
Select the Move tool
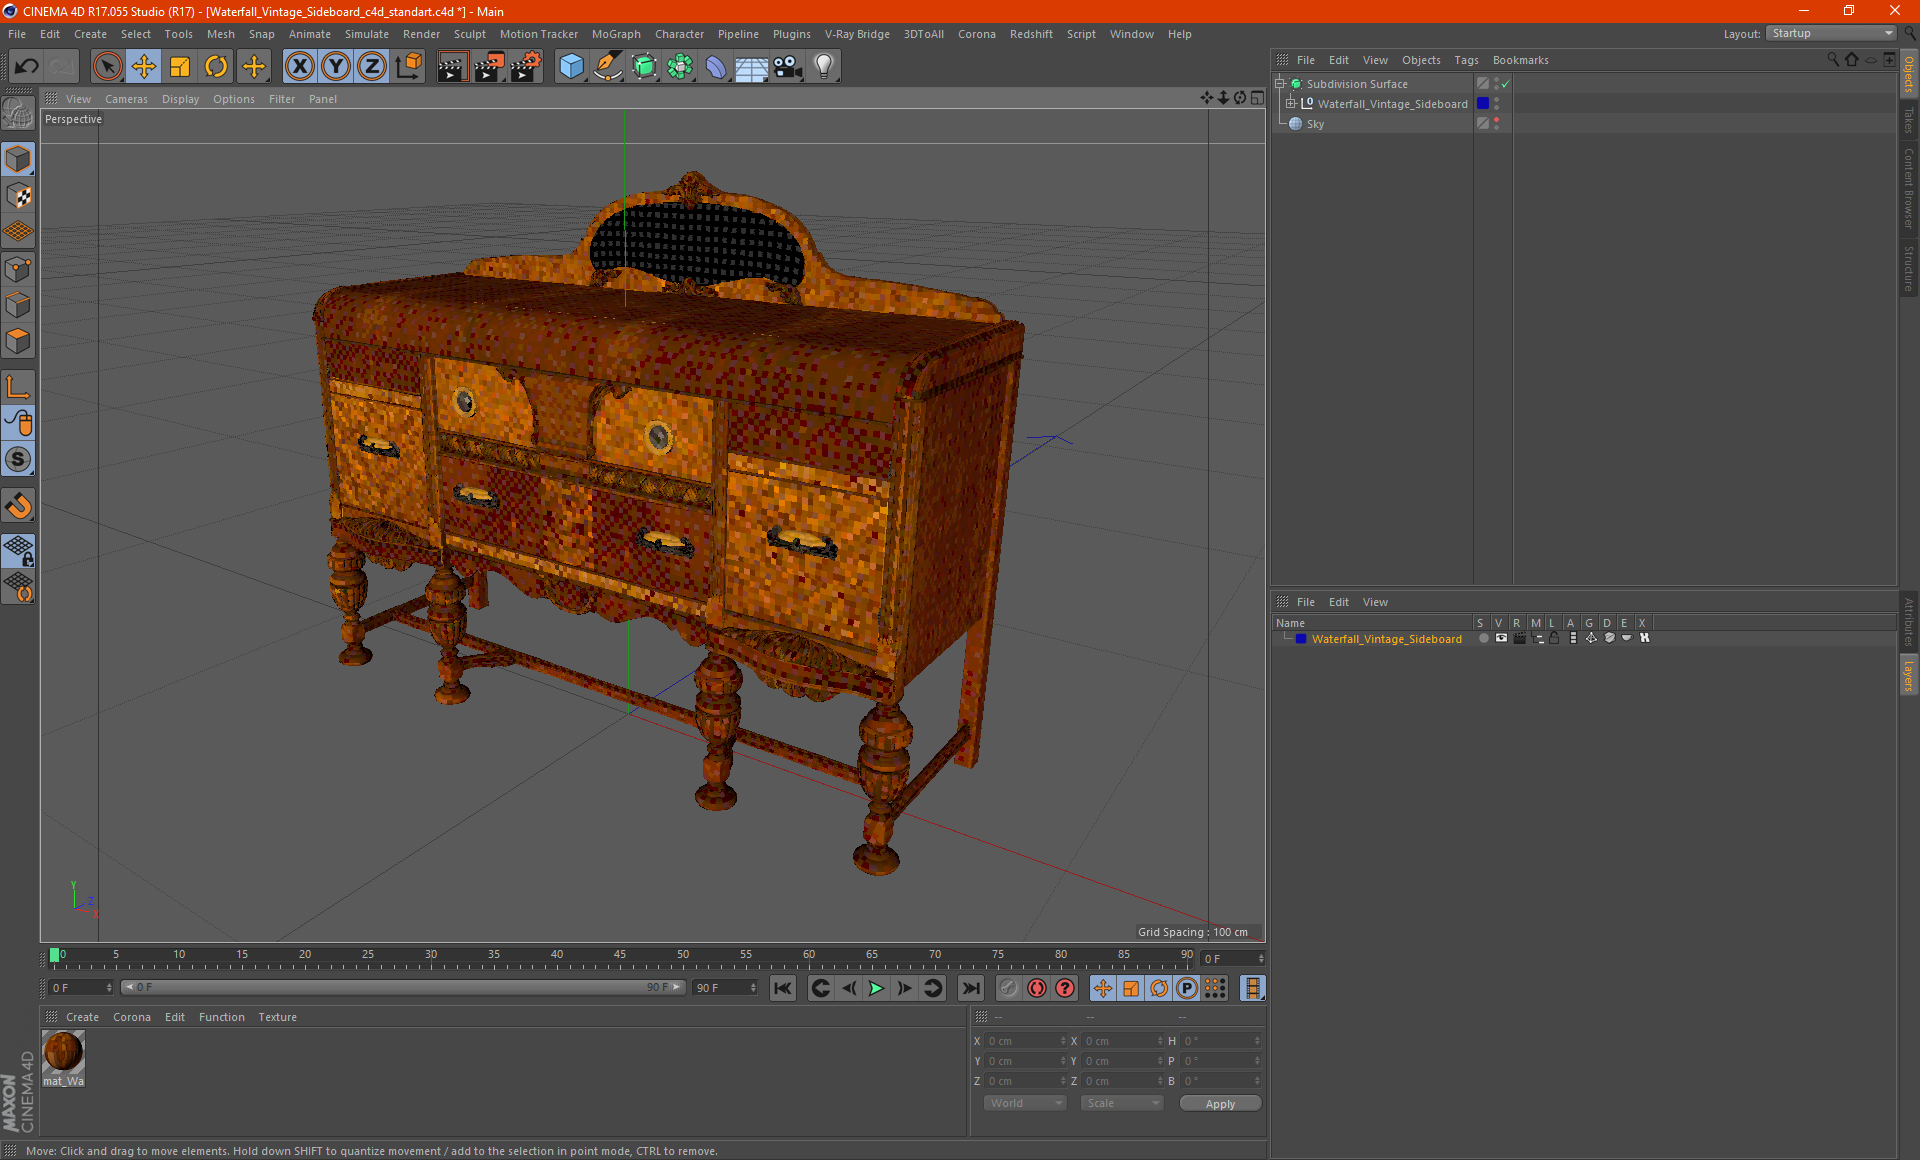coord(144,67)
